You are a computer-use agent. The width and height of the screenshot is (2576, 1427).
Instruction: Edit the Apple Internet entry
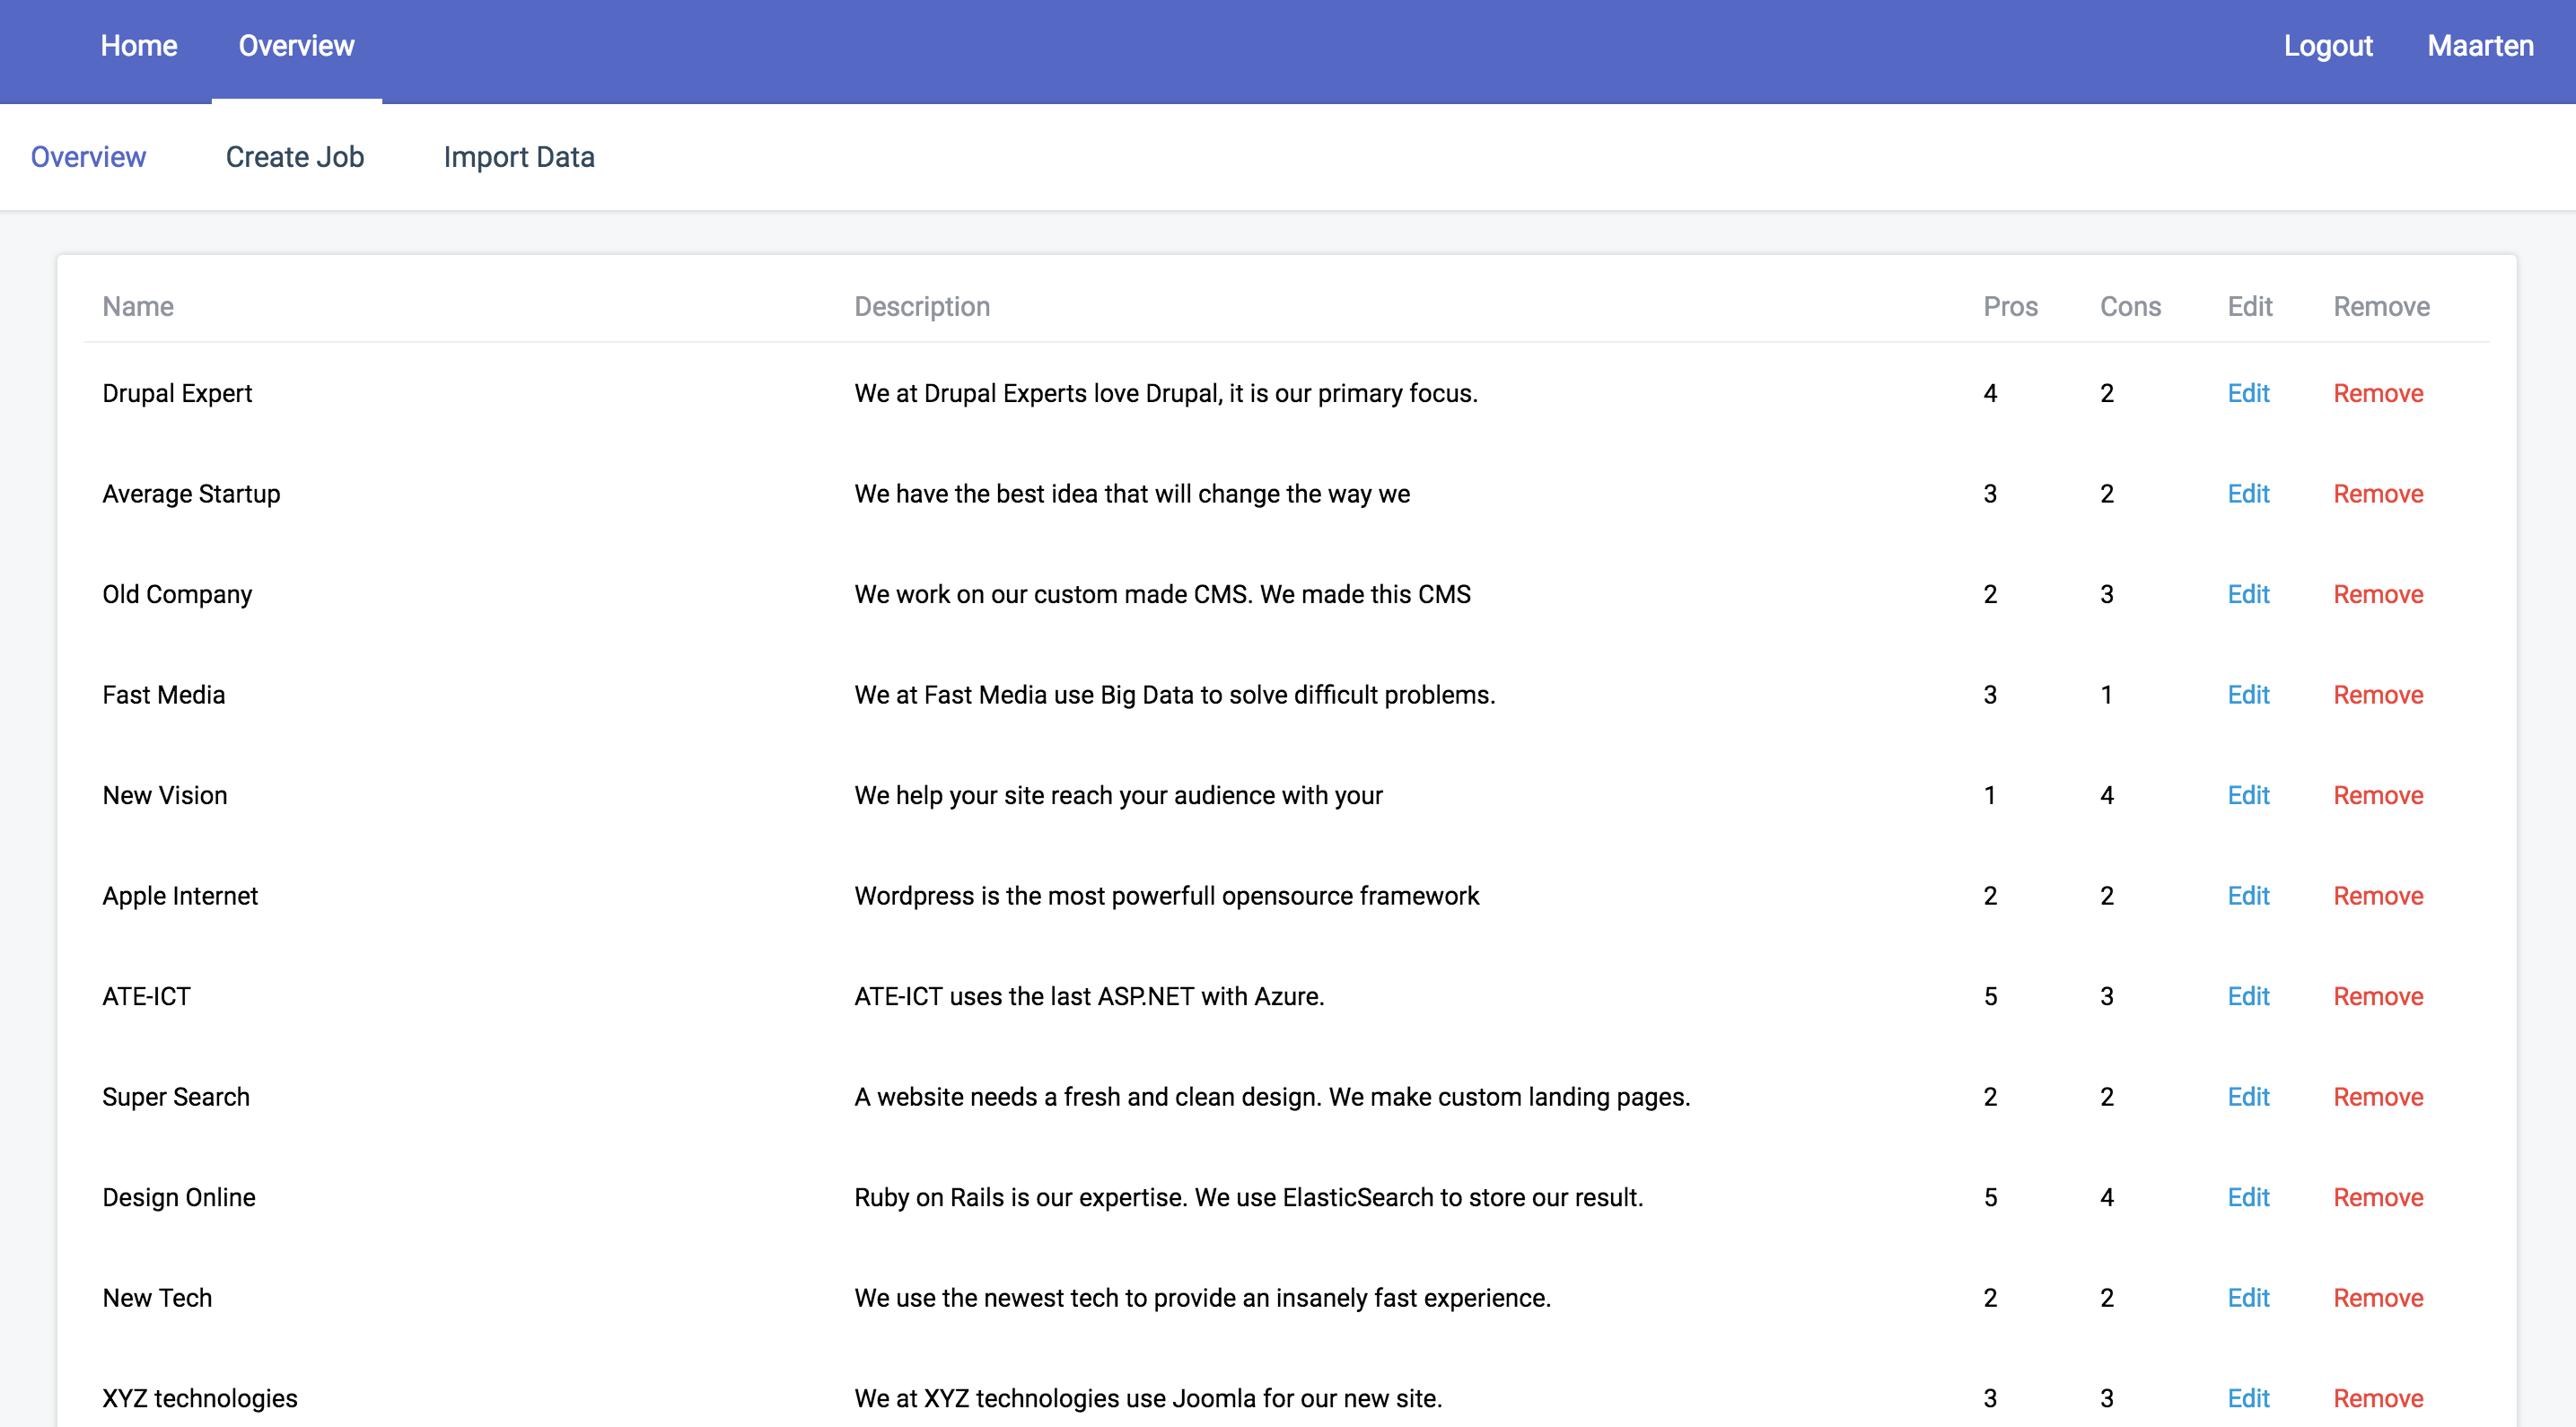[2247, 896]
